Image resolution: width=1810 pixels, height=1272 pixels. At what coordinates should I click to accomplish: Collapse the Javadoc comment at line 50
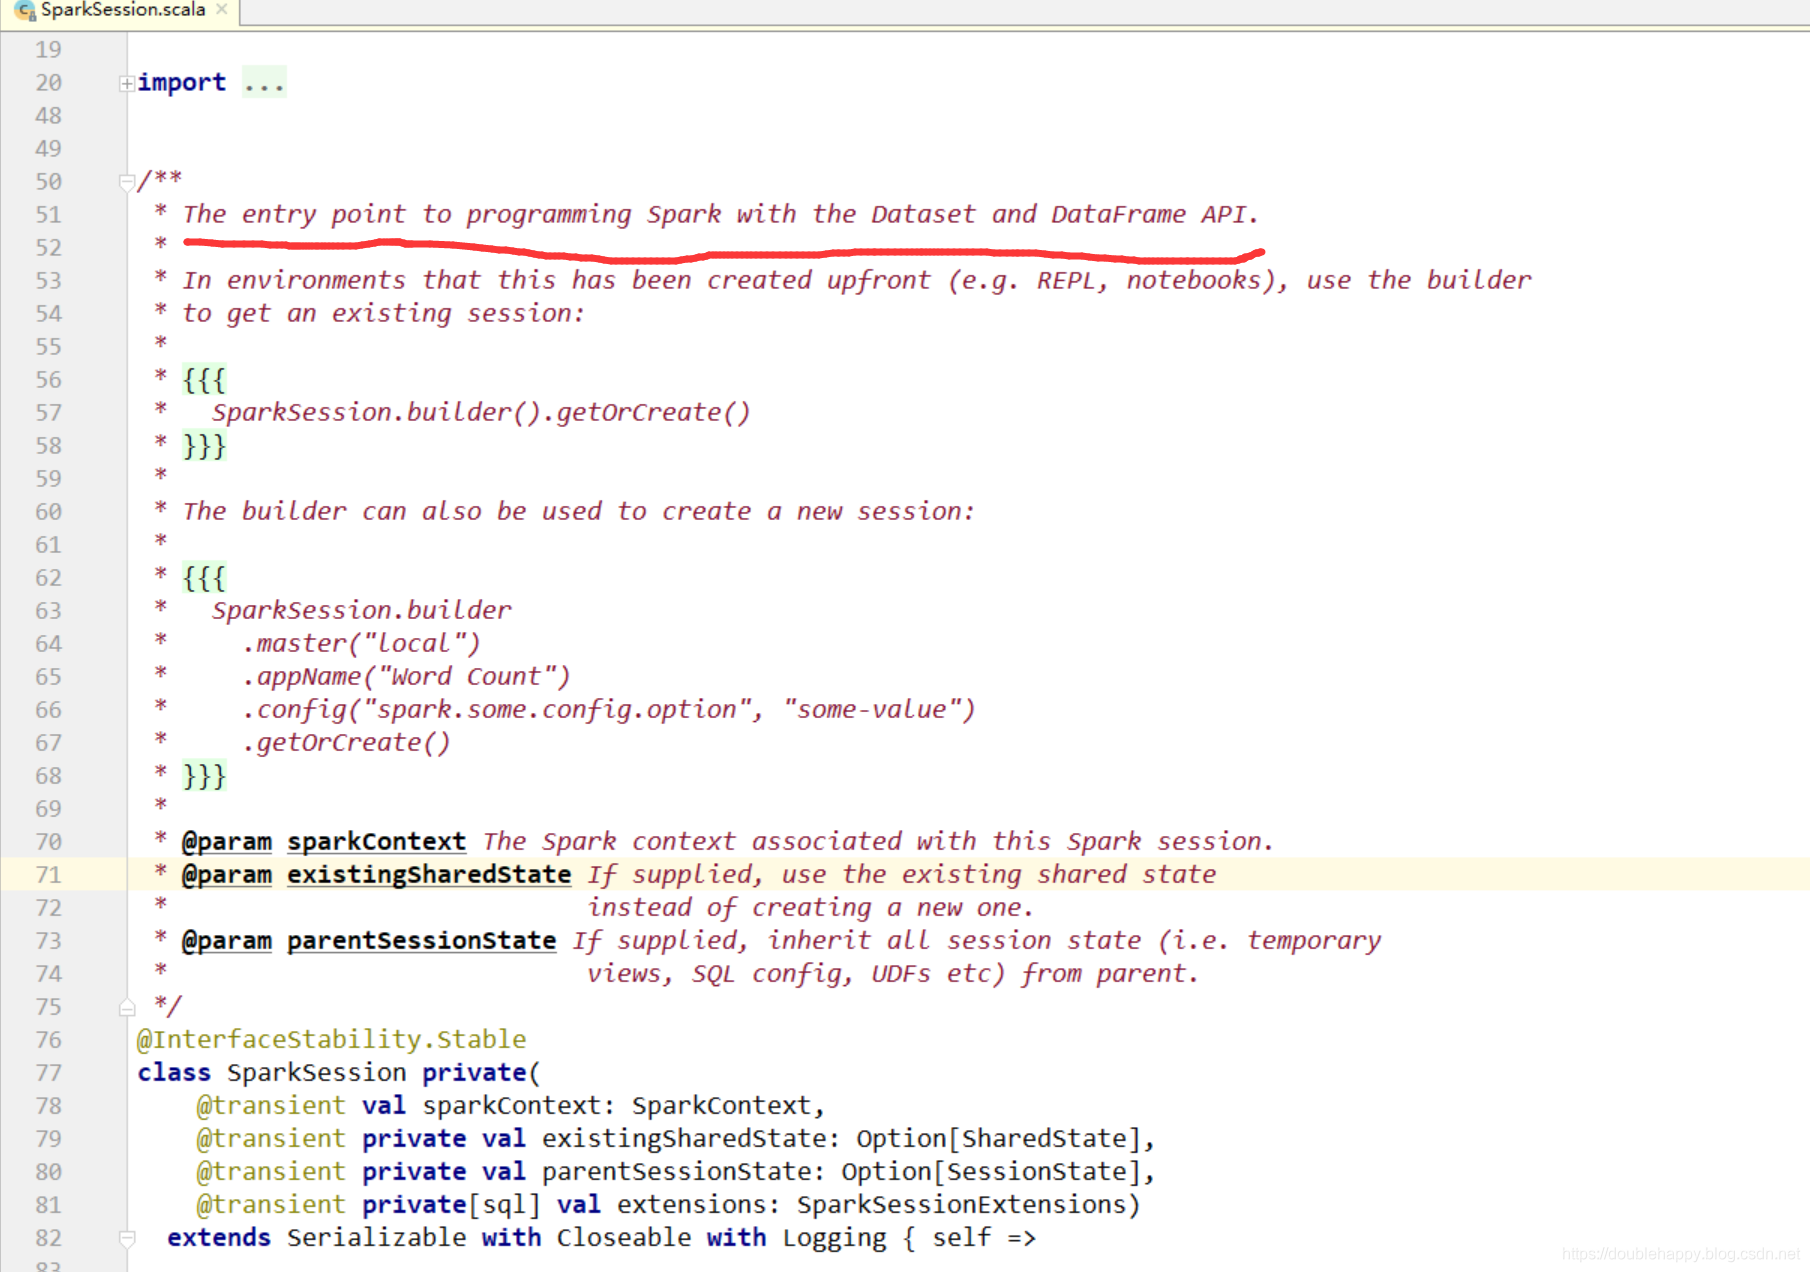point(127,182)
